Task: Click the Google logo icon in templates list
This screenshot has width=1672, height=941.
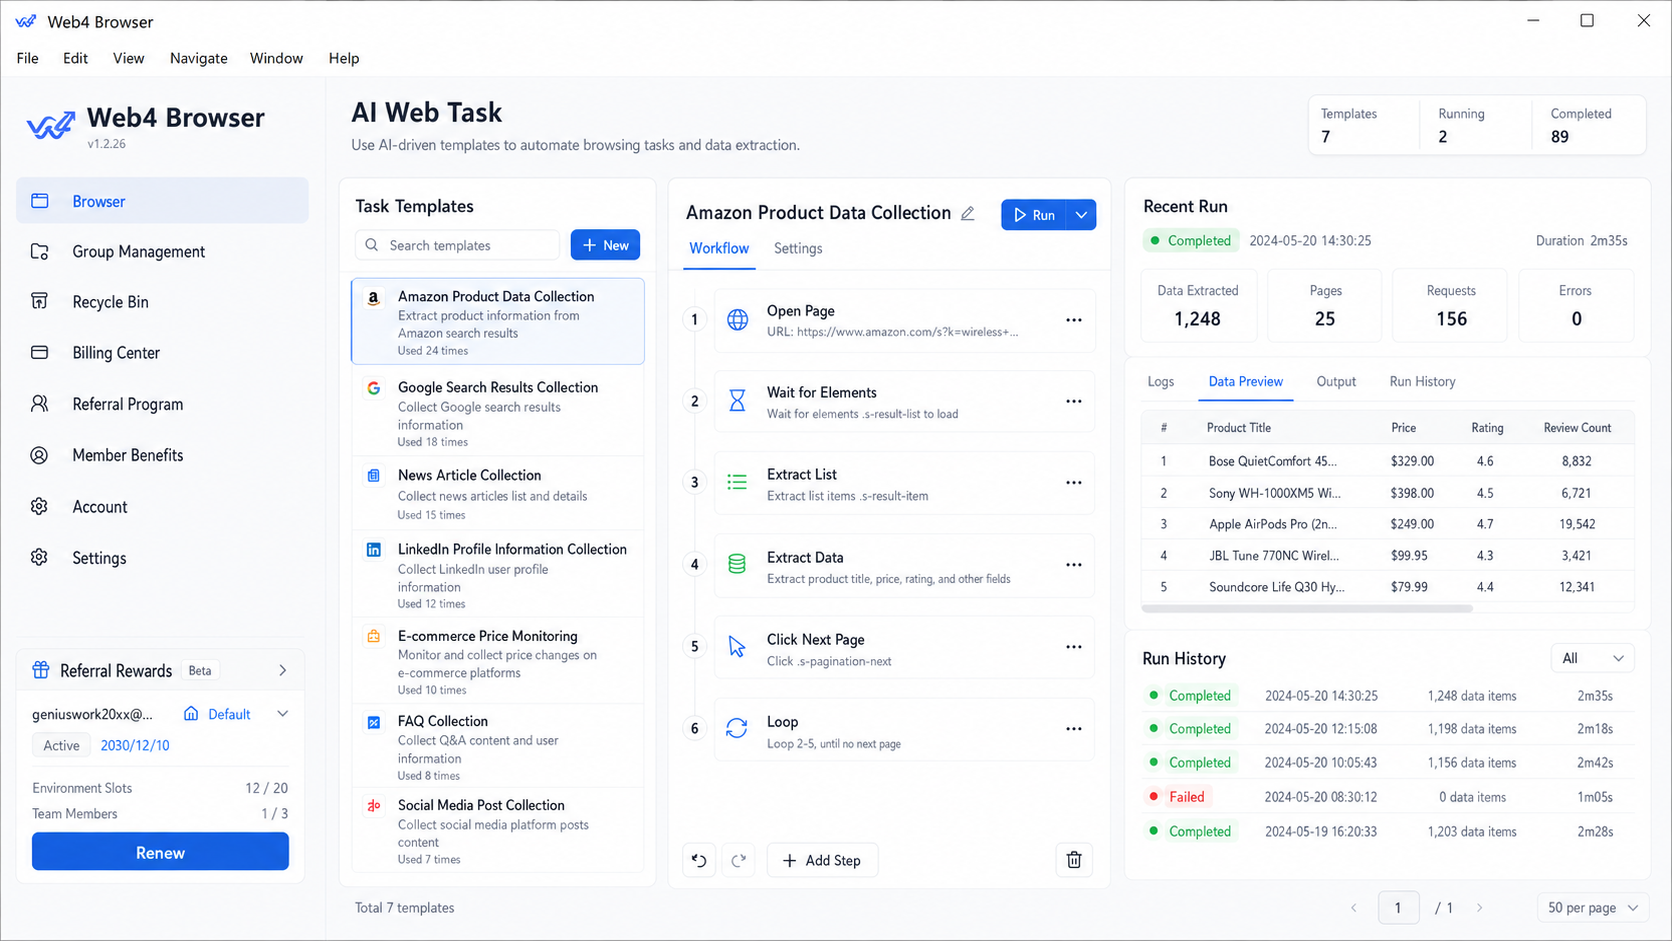Action: pos(373,388)
